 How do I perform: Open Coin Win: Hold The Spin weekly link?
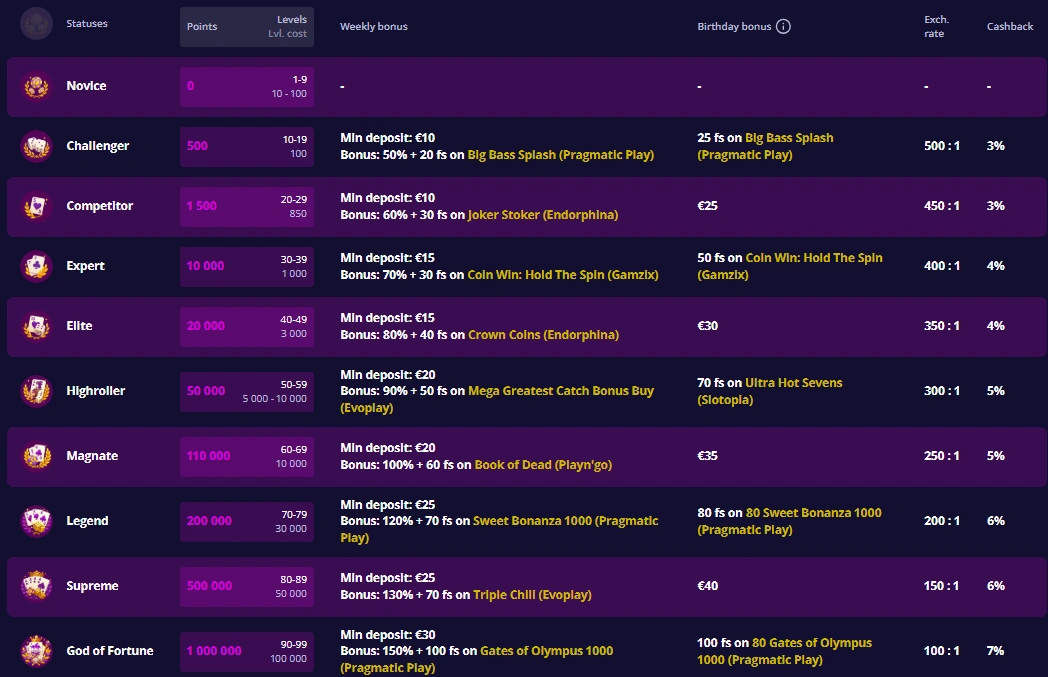(x=563, y=275)
